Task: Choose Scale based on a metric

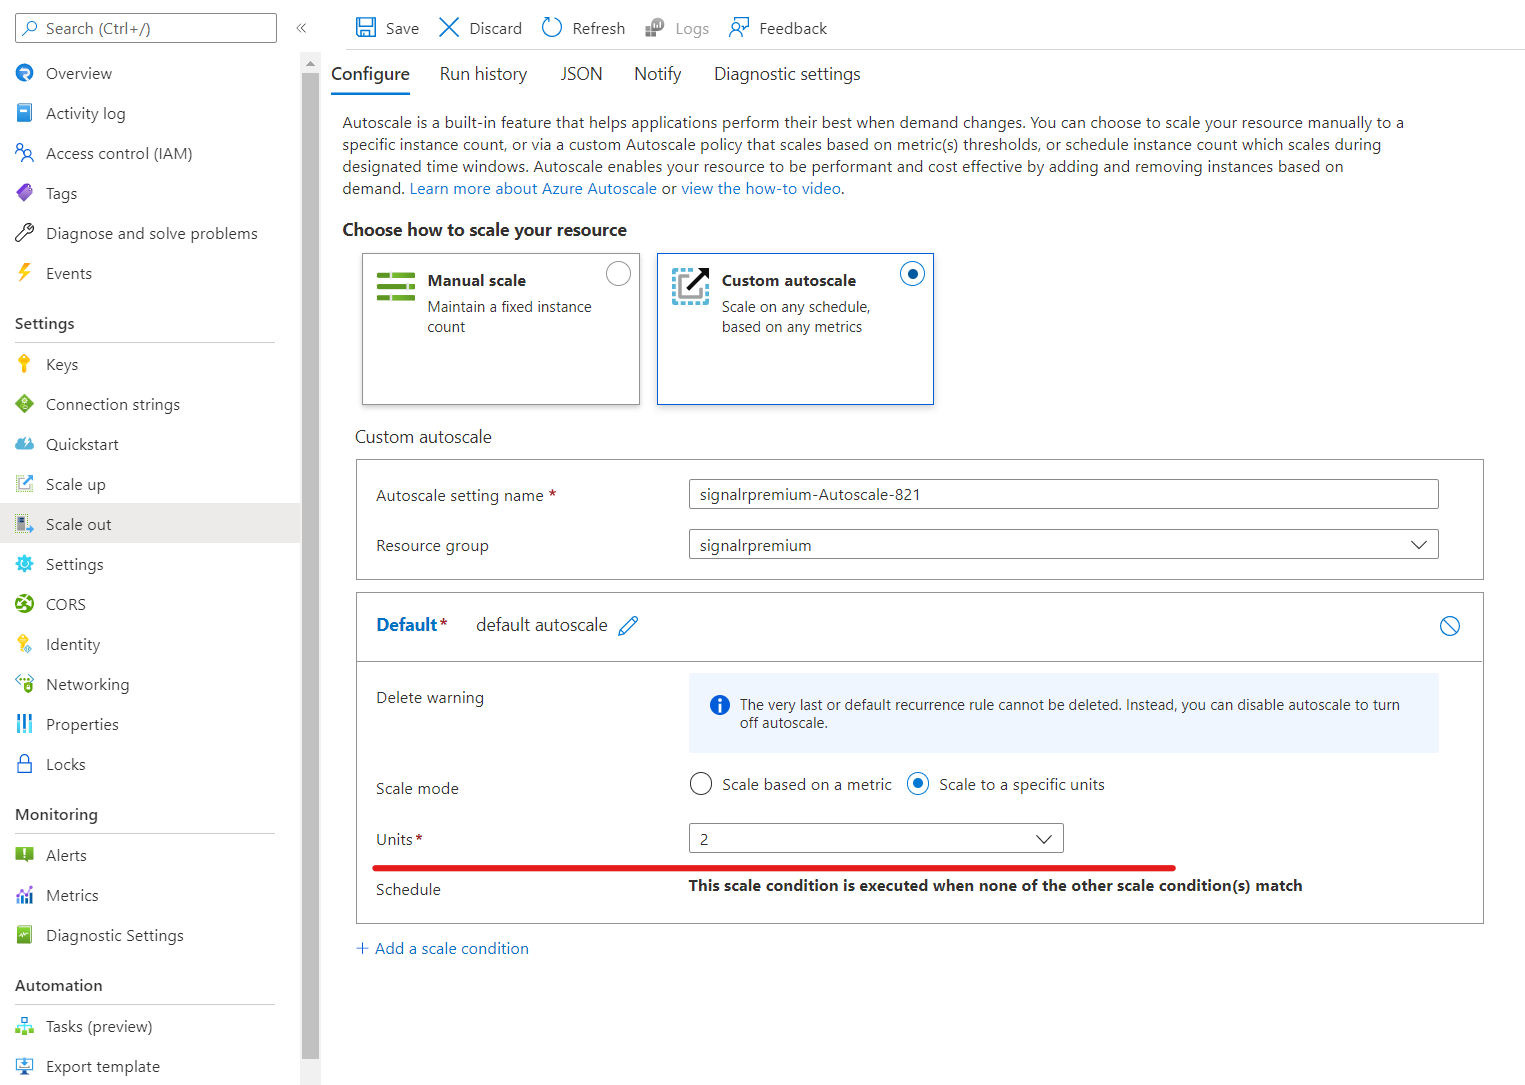Action: (x=700, y=783)
